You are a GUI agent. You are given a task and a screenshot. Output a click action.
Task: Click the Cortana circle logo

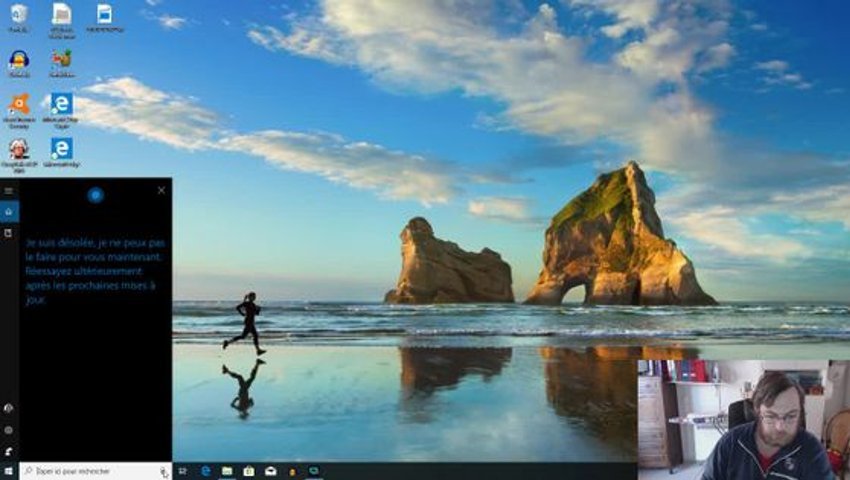click(x=95, y=195)
